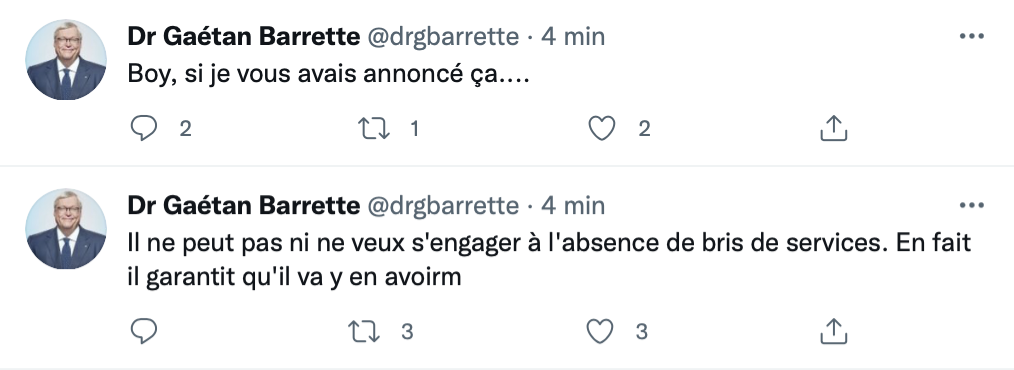Reply to the "bris de services" tweet
Viewport: 1014px width, 370px height.
click(144, 332)
